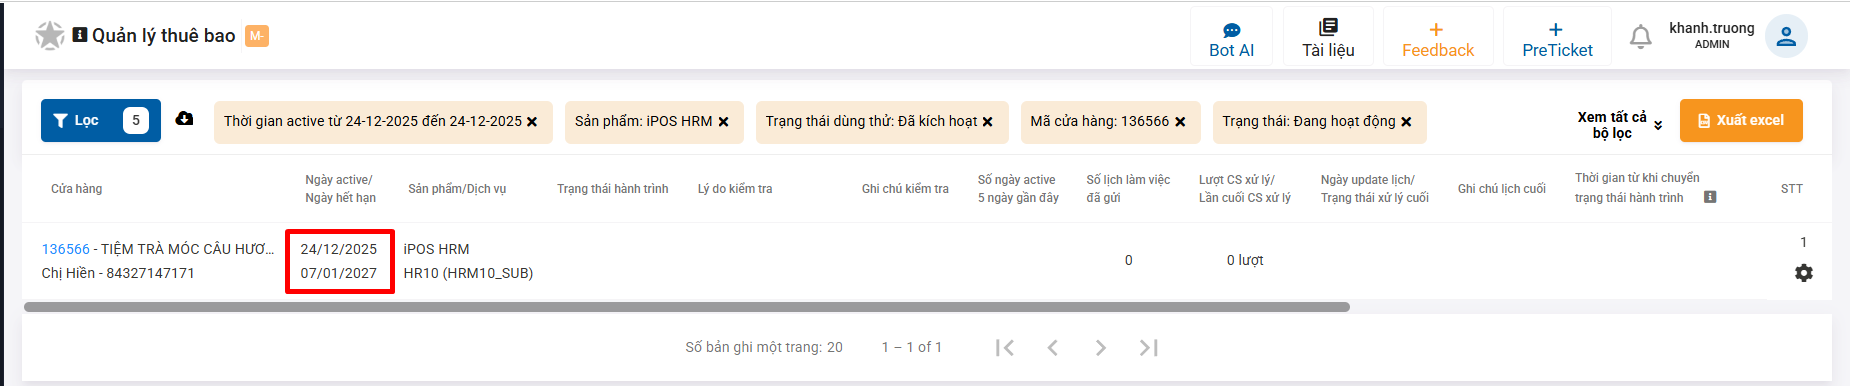Expand Xem tất cả bộ lọc
Screen dimensions: 1850x386
tap(1620, 125)
